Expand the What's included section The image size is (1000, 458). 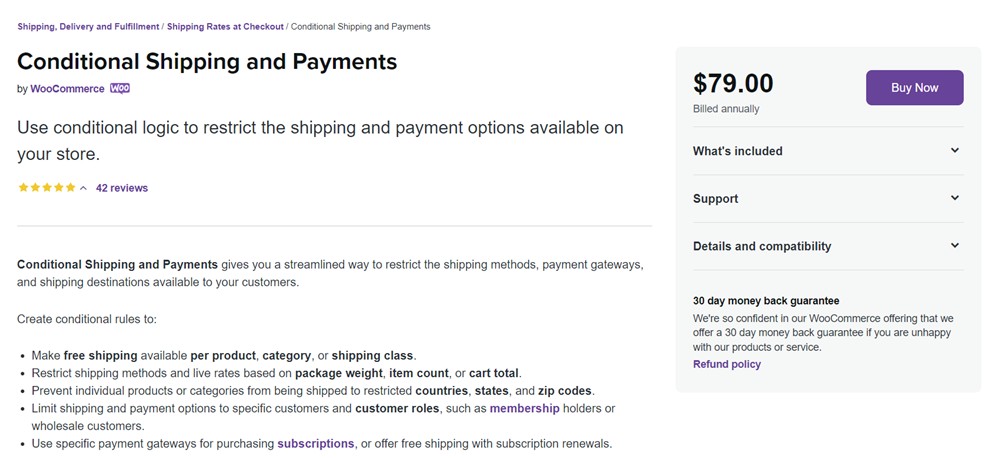pos(738,151)
